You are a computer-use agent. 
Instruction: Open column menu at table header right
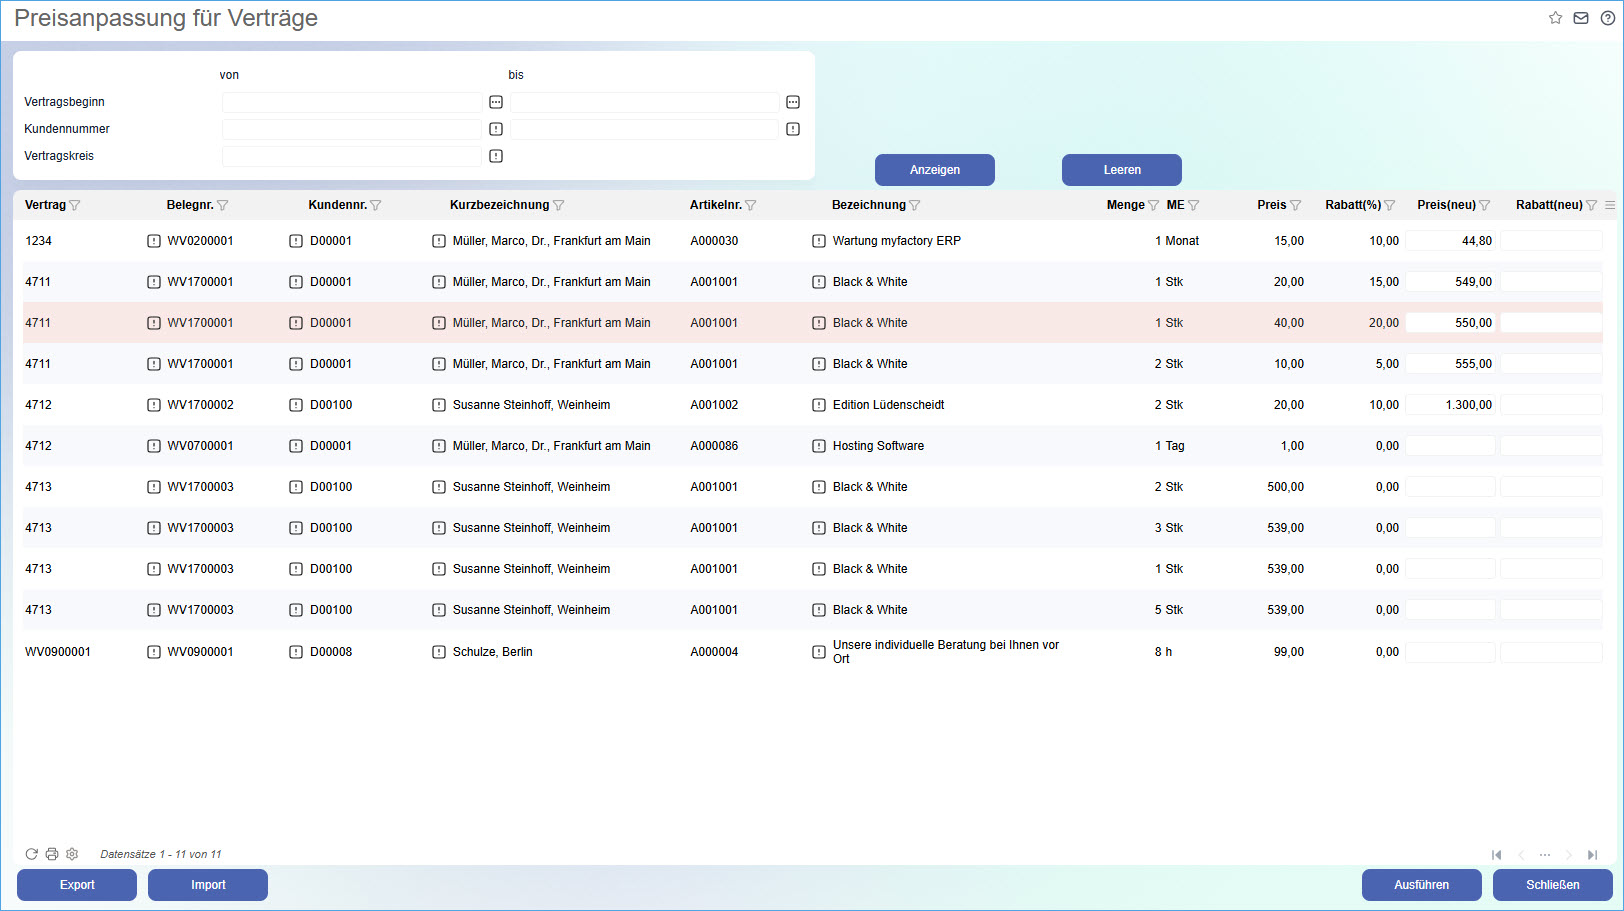(1610, 205)
